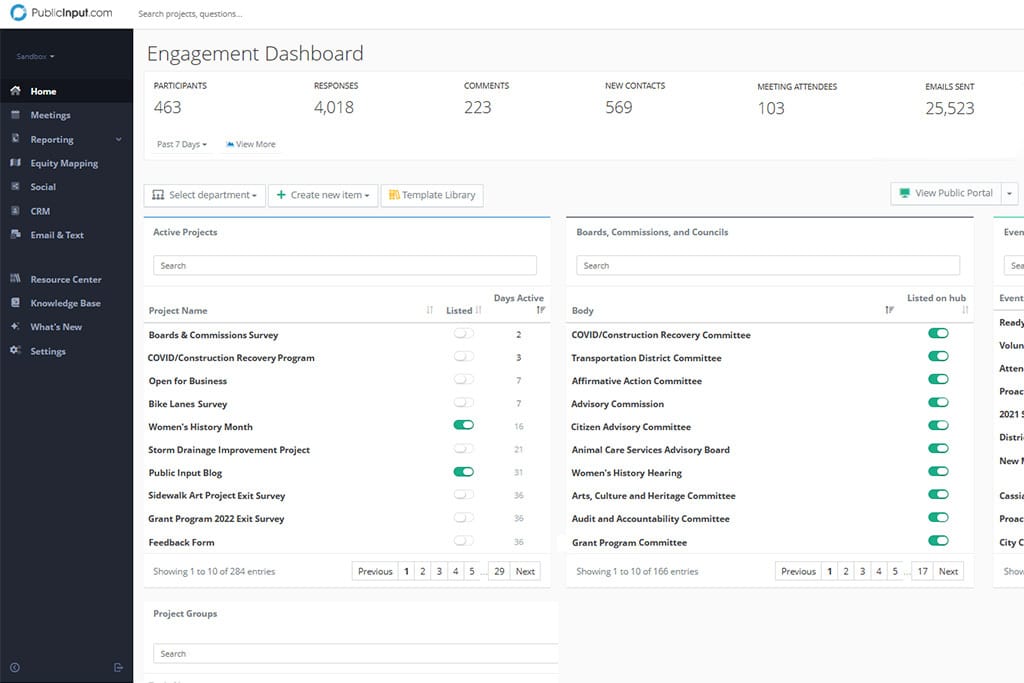Open Settings using the gear icon
The height and width of the screenshot is (683, 1024).
[15, 351]
